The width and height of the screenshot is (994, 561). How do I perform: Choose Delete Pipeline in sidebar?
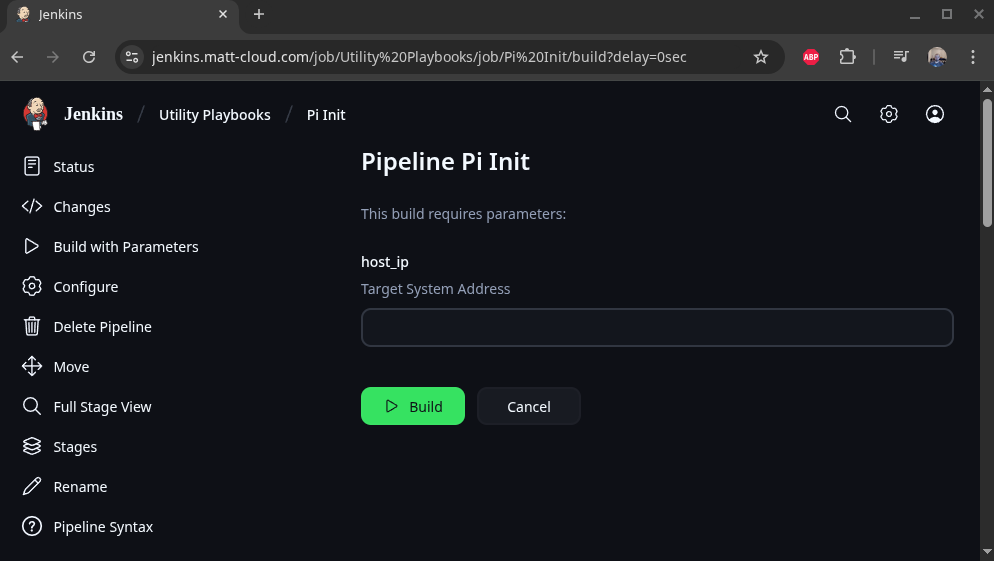(x=102, y=327)
